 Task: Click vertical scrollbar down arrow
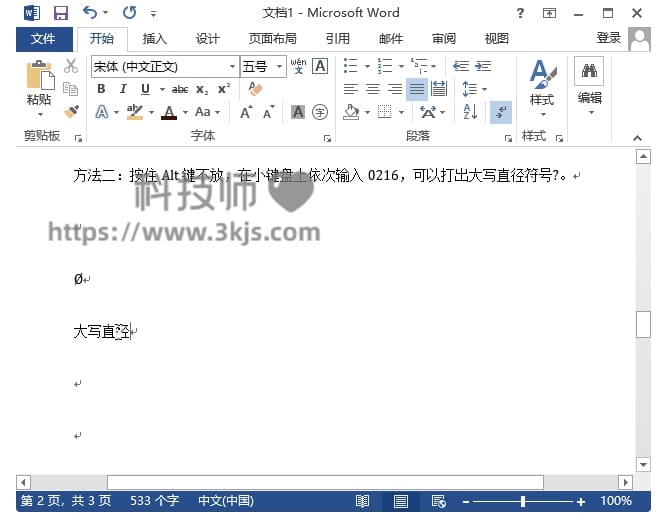[643, 464]
